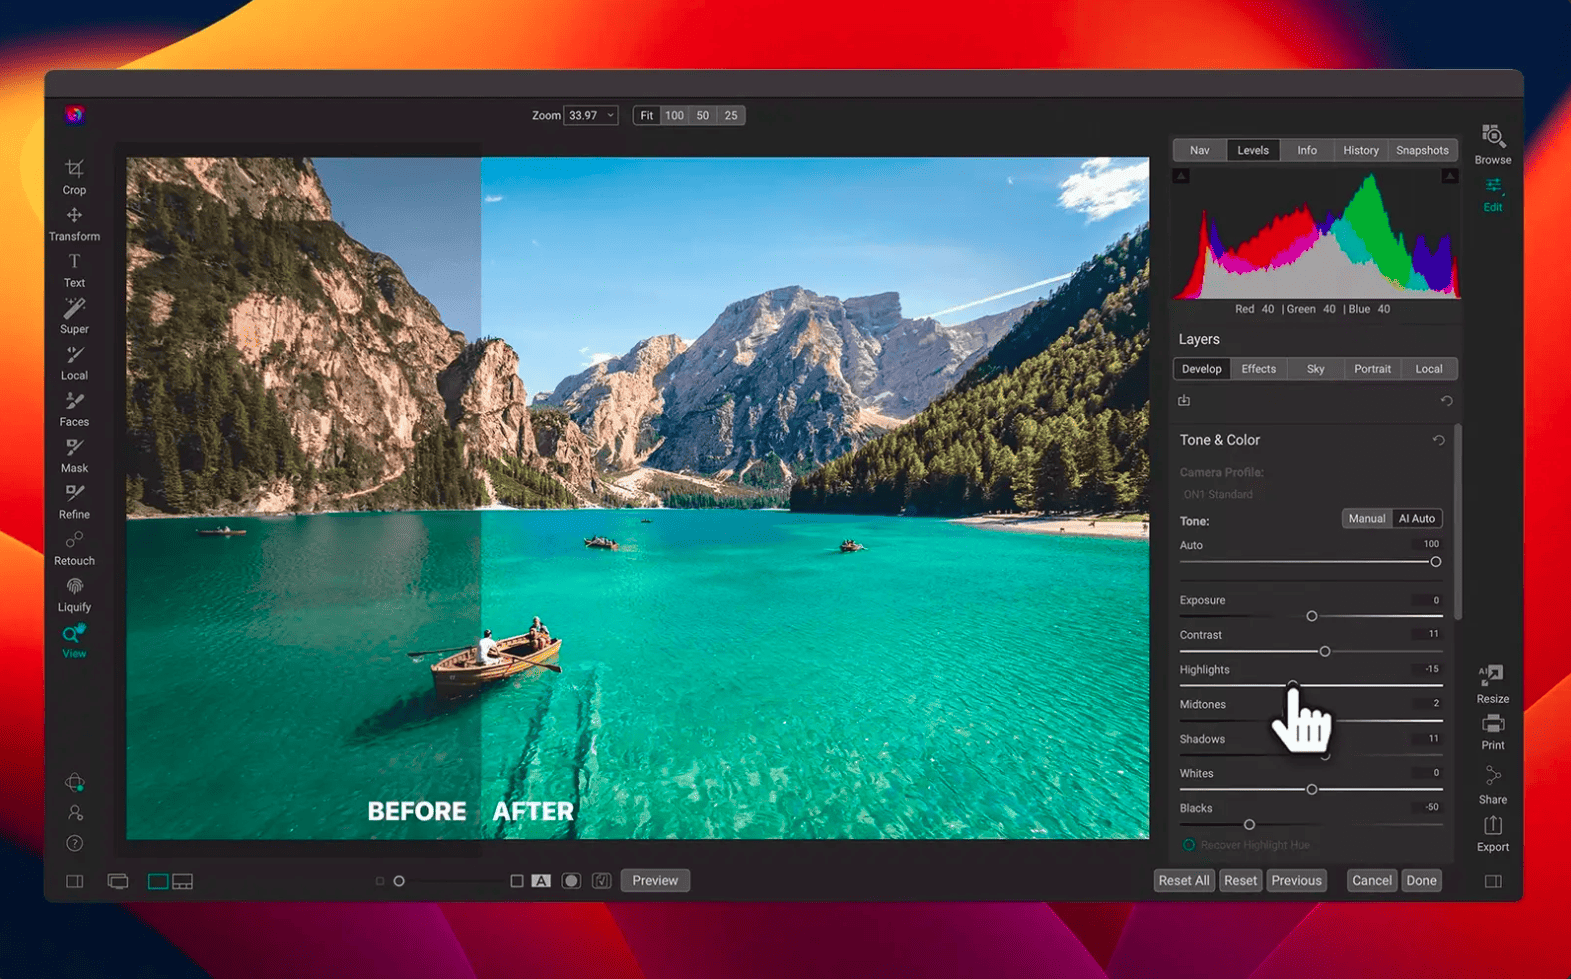The width and height of the screenshot is (1571, 979).
Task: Click the Reset button
Action: pos(1240,881)
